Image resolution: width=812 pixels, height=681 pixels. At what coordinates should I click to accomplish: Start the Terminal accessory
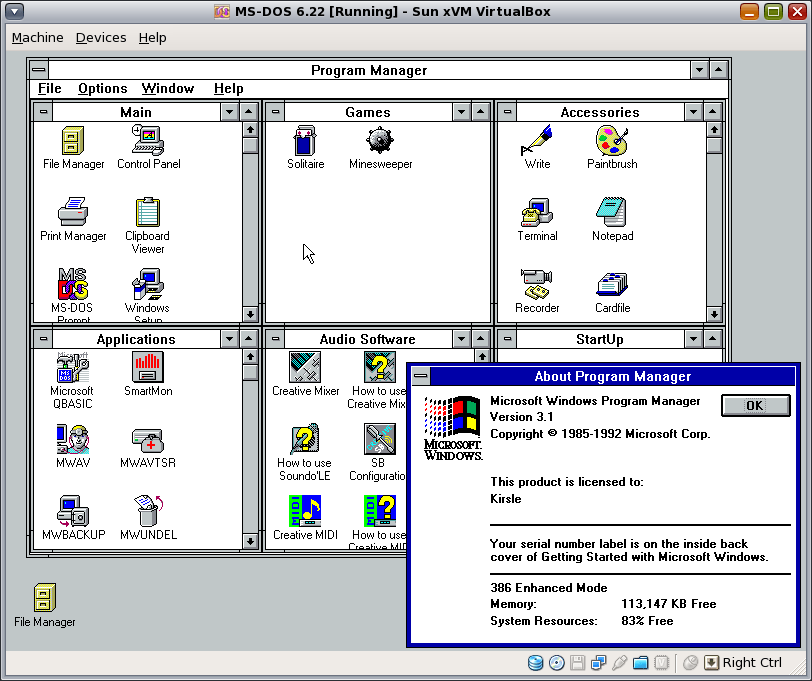click(537, 212)
